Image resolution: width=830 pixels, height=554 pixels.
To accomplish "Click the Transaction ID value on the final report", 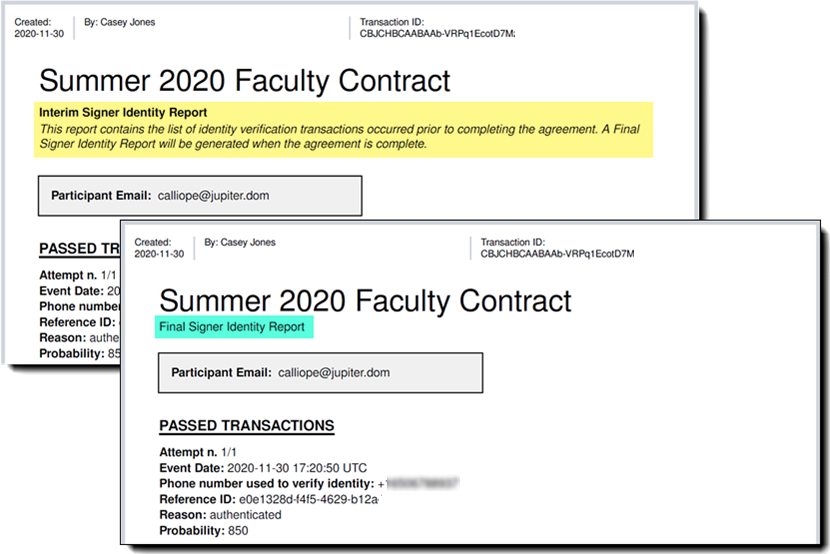I will (557, 254).
